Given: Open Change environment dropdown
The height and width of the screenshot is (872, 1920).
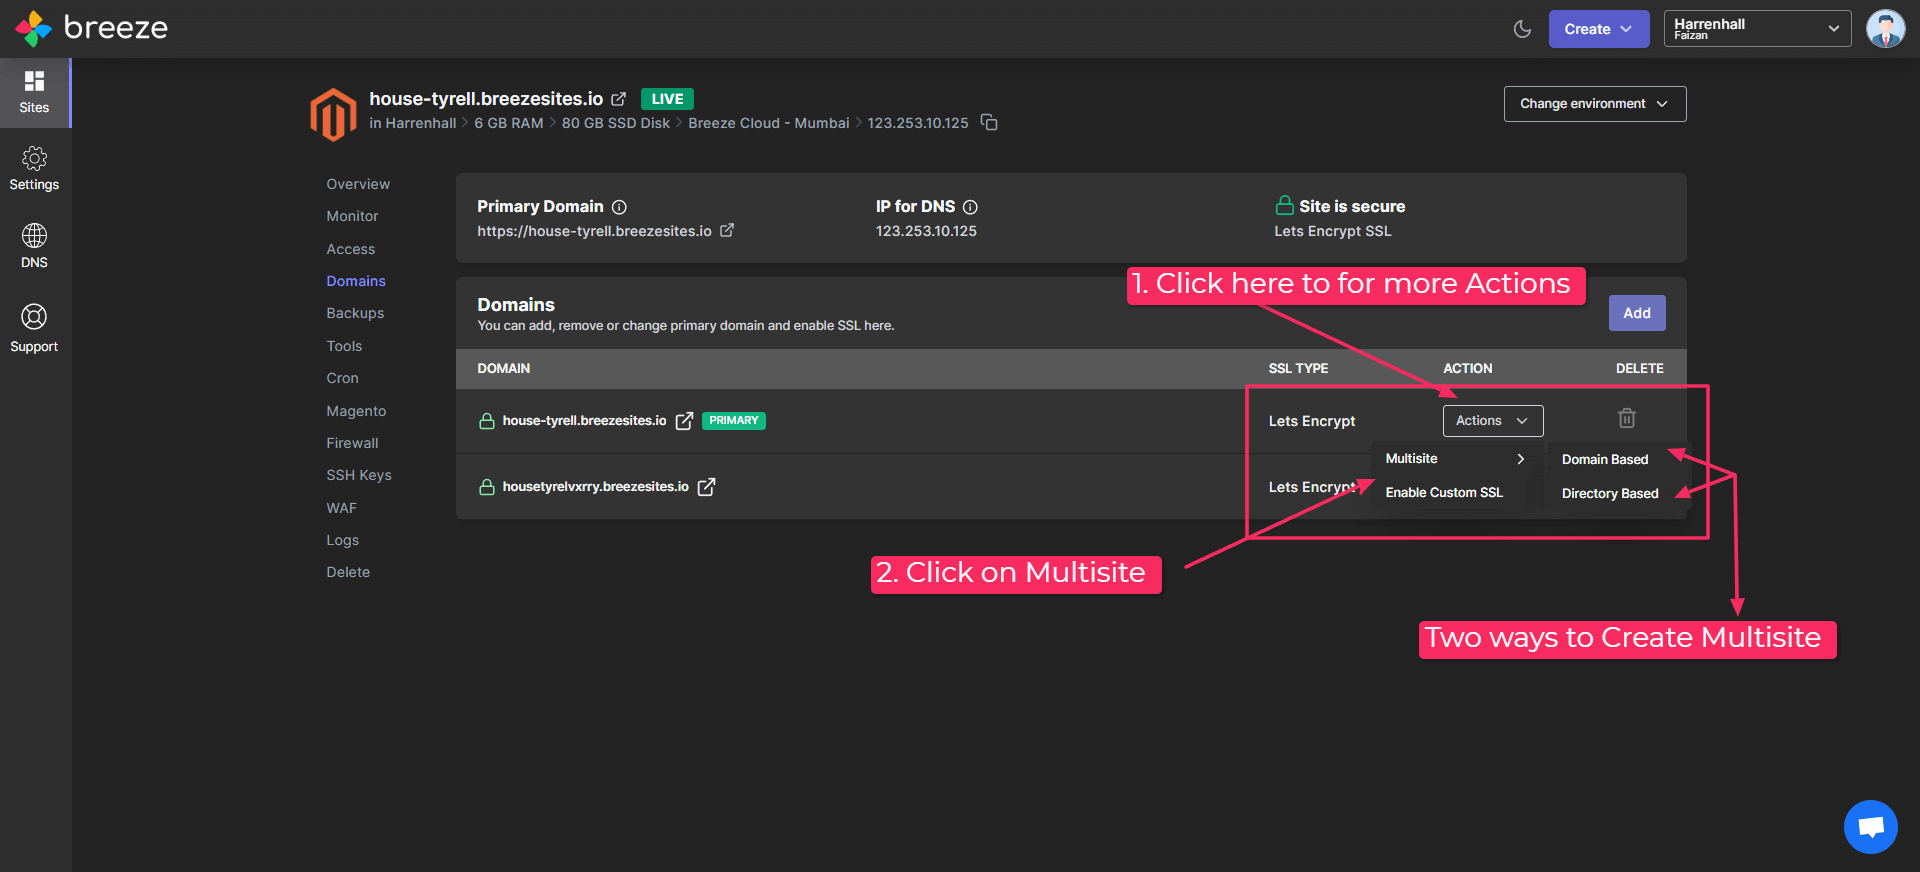Looking at the screenshot, I should 1594,104.
